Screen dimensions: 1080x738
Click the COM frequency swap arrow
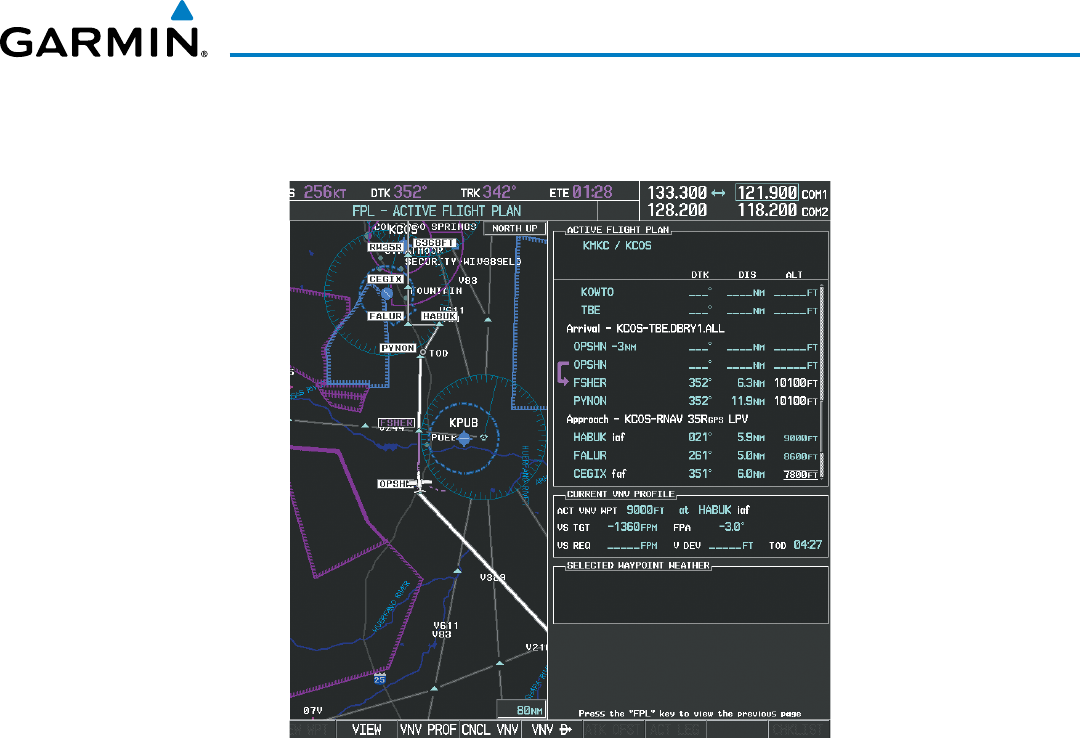pos(717,192)
